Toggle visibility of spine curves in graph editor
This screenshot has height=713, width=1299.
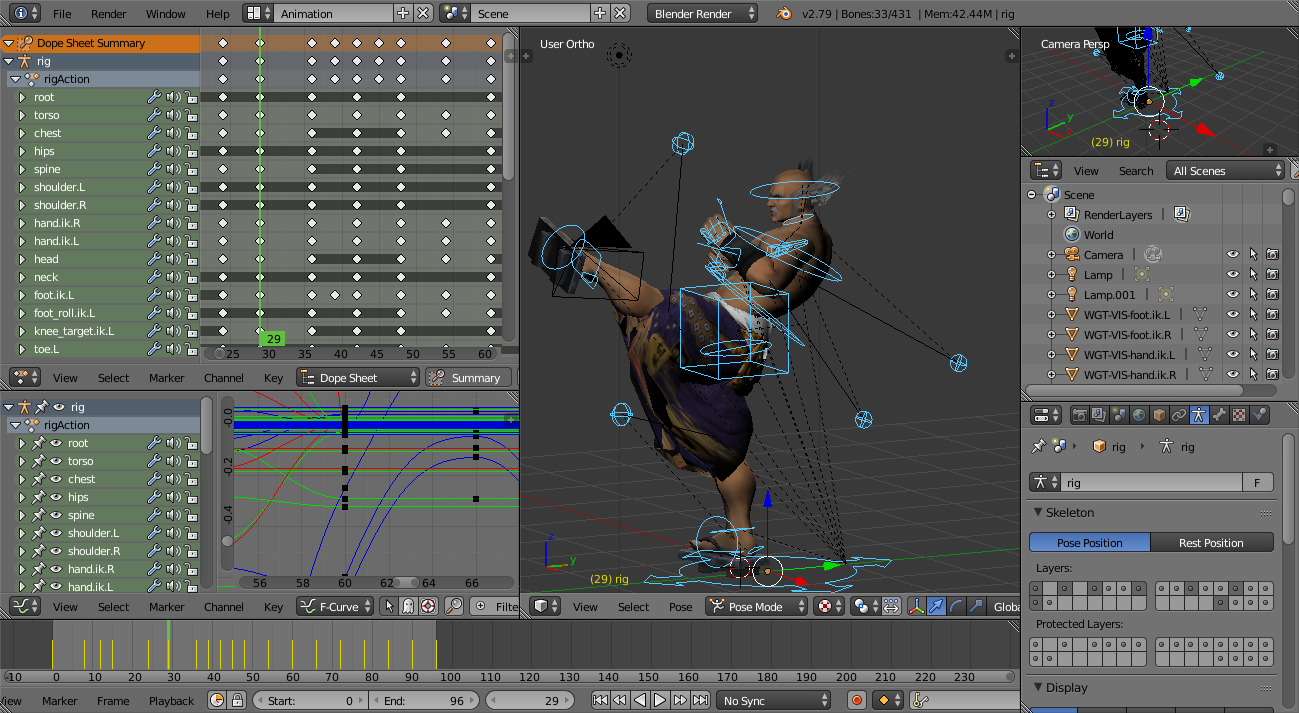point(56,515)
